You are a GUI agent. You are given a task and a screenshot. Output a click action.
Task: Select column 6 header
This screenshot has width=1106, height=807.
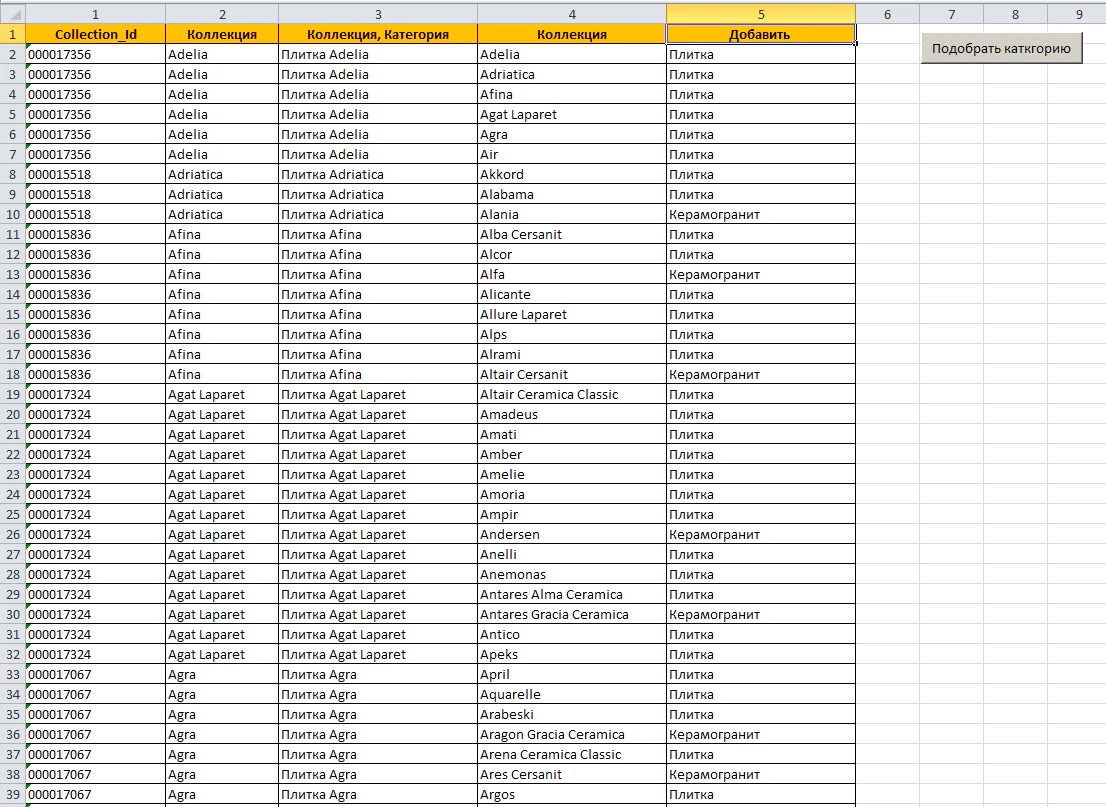(x=887, y=14)
